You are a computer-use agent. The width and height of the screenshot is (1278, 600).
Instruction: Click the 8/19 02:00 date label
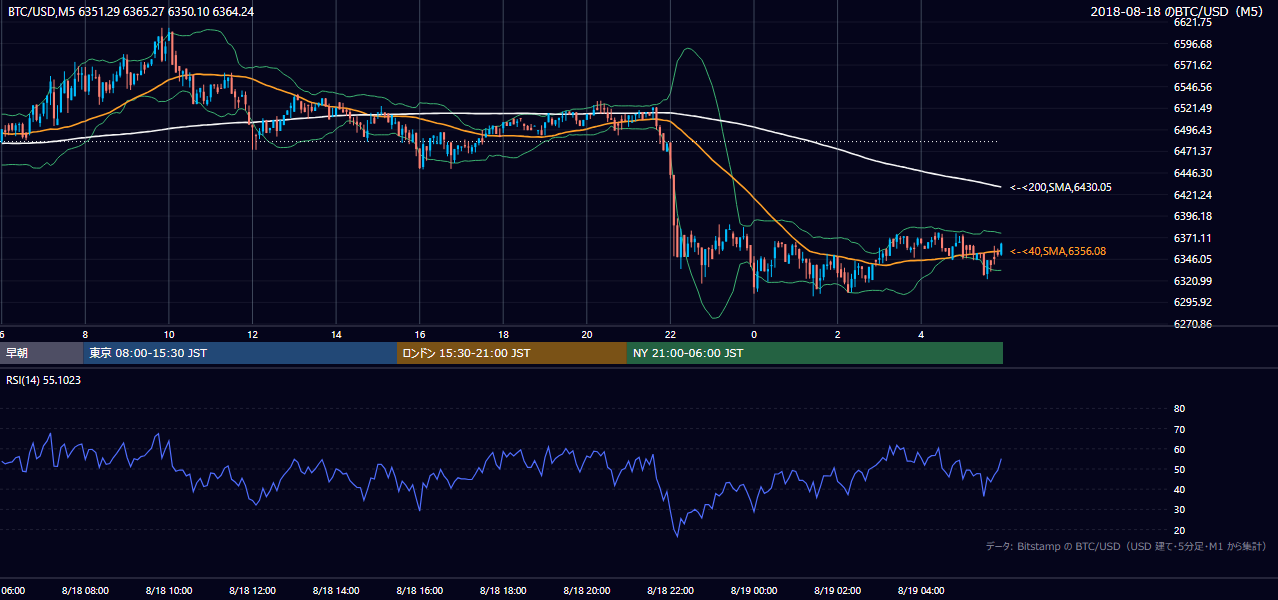tap(838, 590)
